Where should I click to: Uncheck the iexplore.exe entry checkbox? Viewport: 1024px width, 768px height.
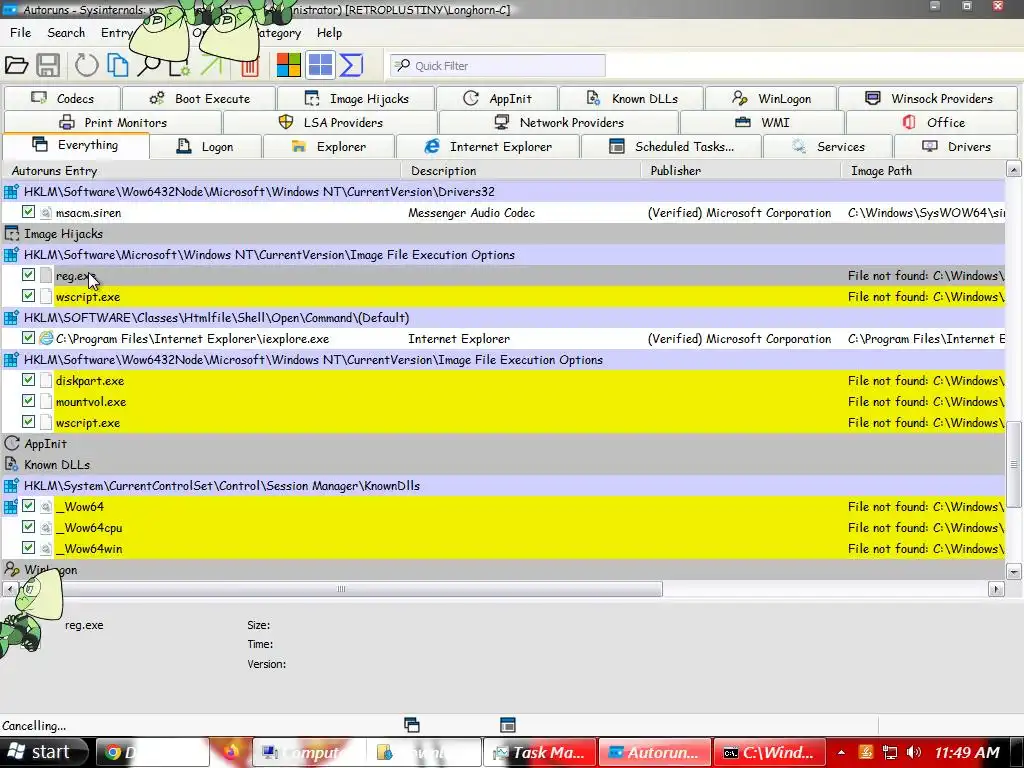(28, 338)
